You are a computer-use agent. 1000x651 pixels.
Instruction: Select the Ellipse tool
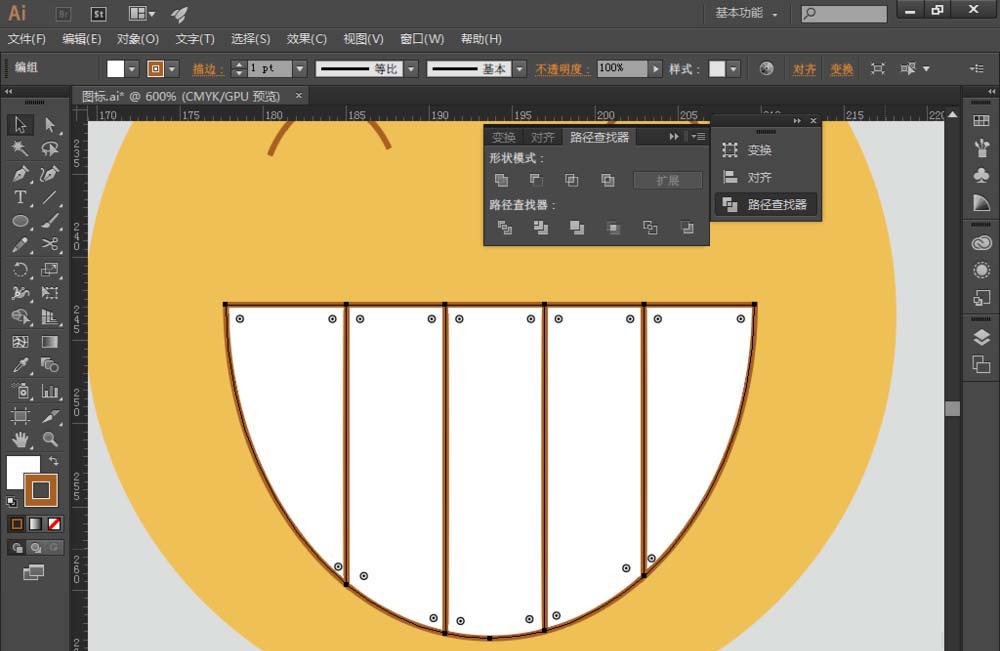[x=20, y=221]
